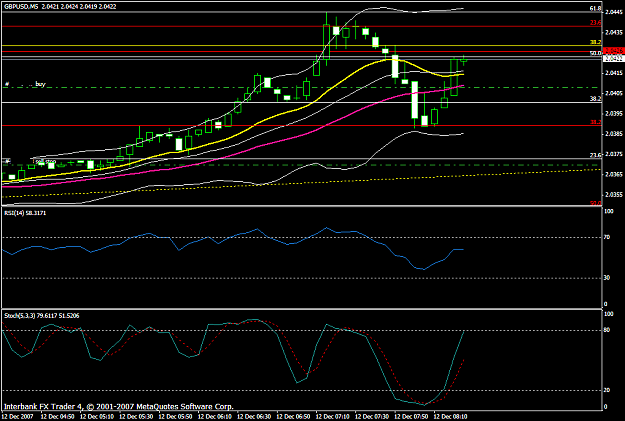625x421 pixels.
Task: Click the '12 Dec 06:10' time label
Action: pyautogui.click(x=215, y=417)
